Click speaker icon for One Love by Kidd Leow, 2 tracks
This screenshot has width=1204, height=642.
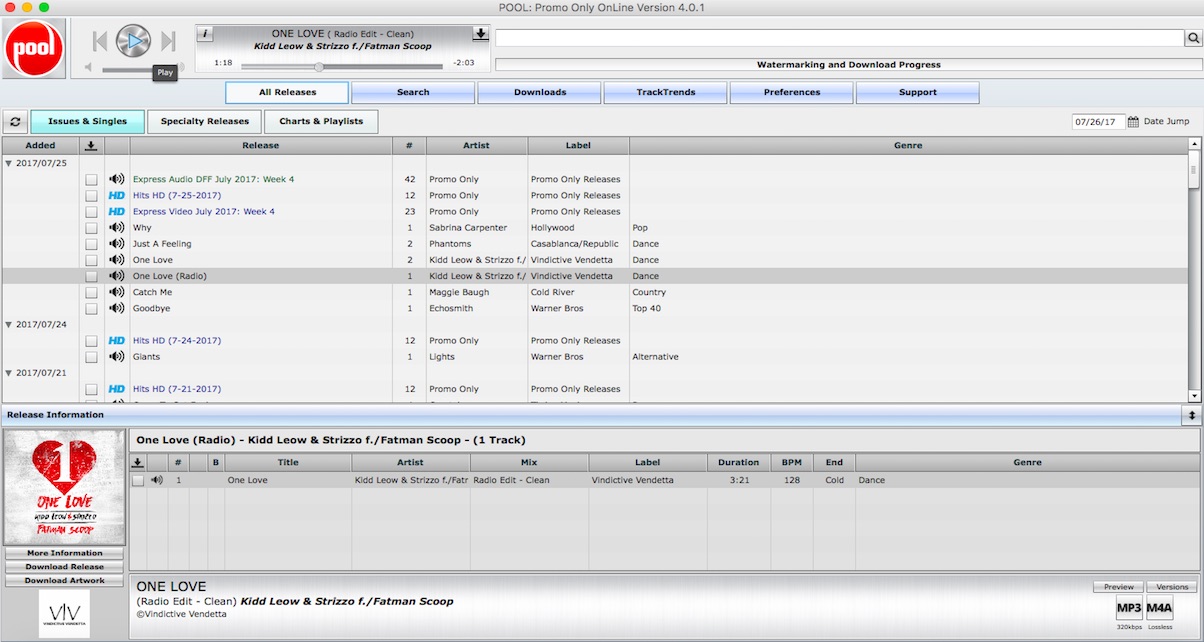click(117, 260)
